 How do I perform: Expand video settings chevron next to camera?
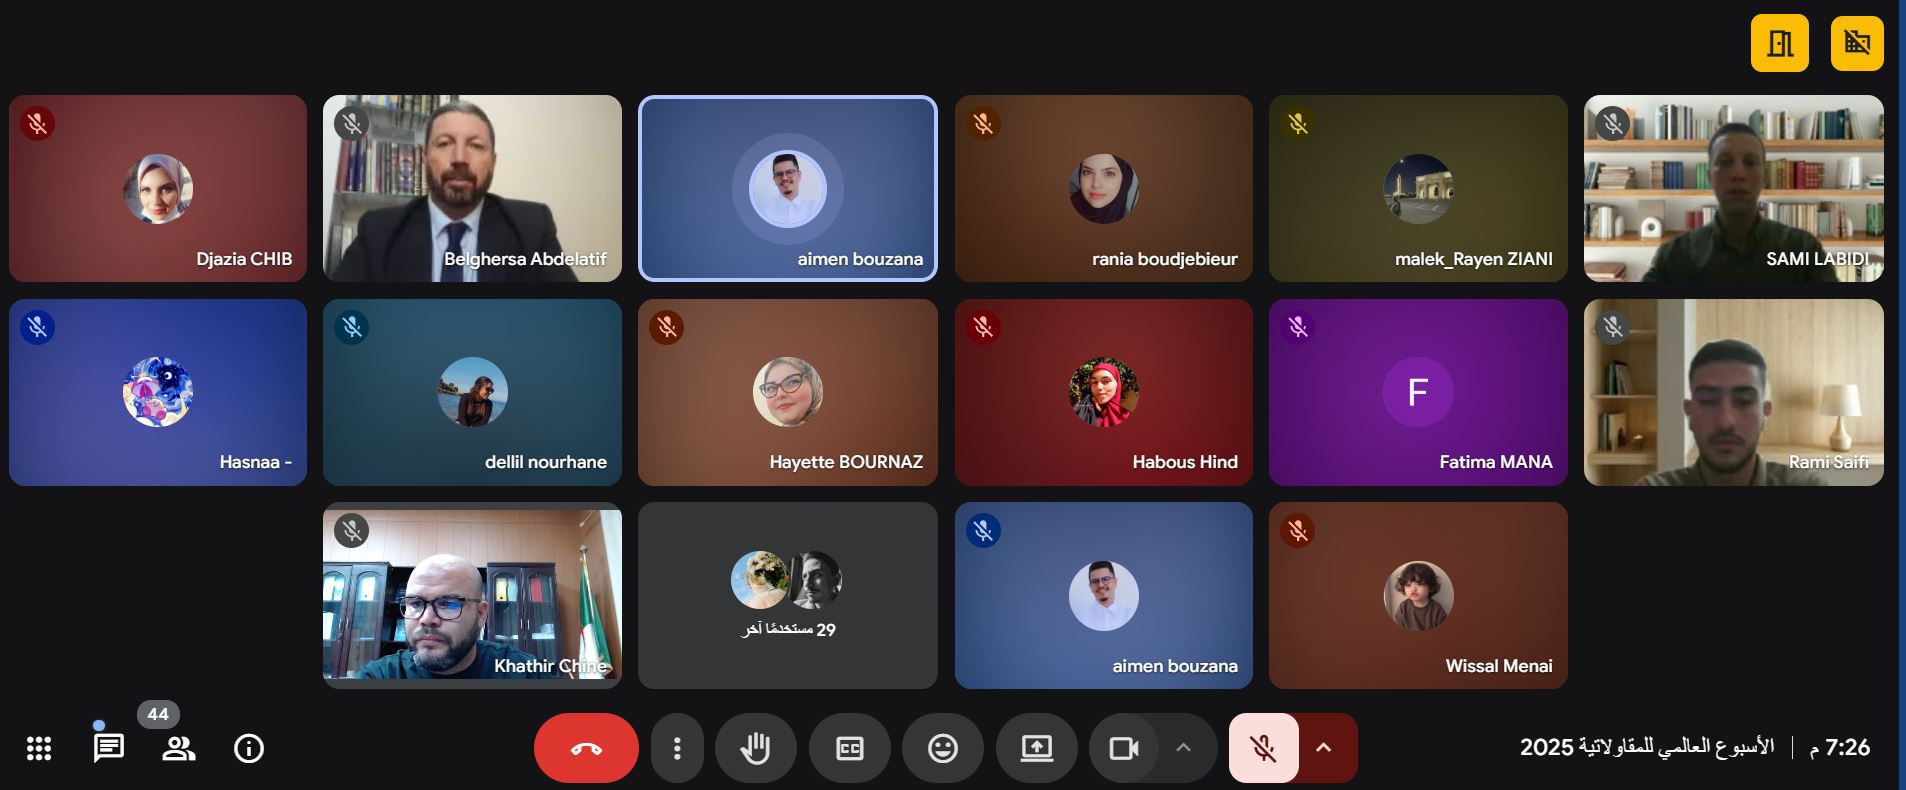click(x=1184, y=748)
